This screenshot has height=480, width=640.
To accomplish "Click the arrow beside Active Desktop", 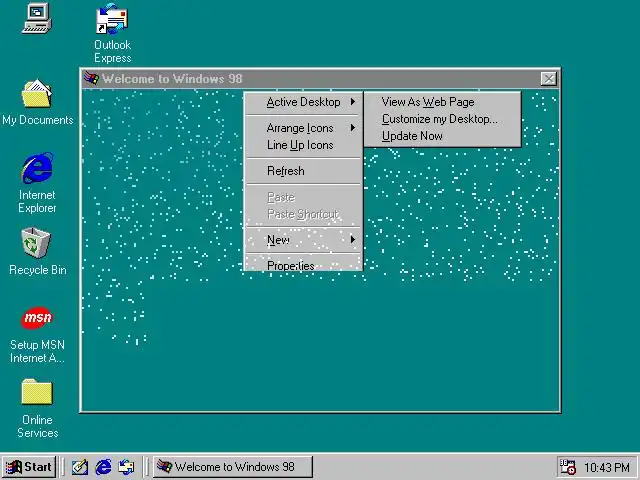I will tap(353, 102).
